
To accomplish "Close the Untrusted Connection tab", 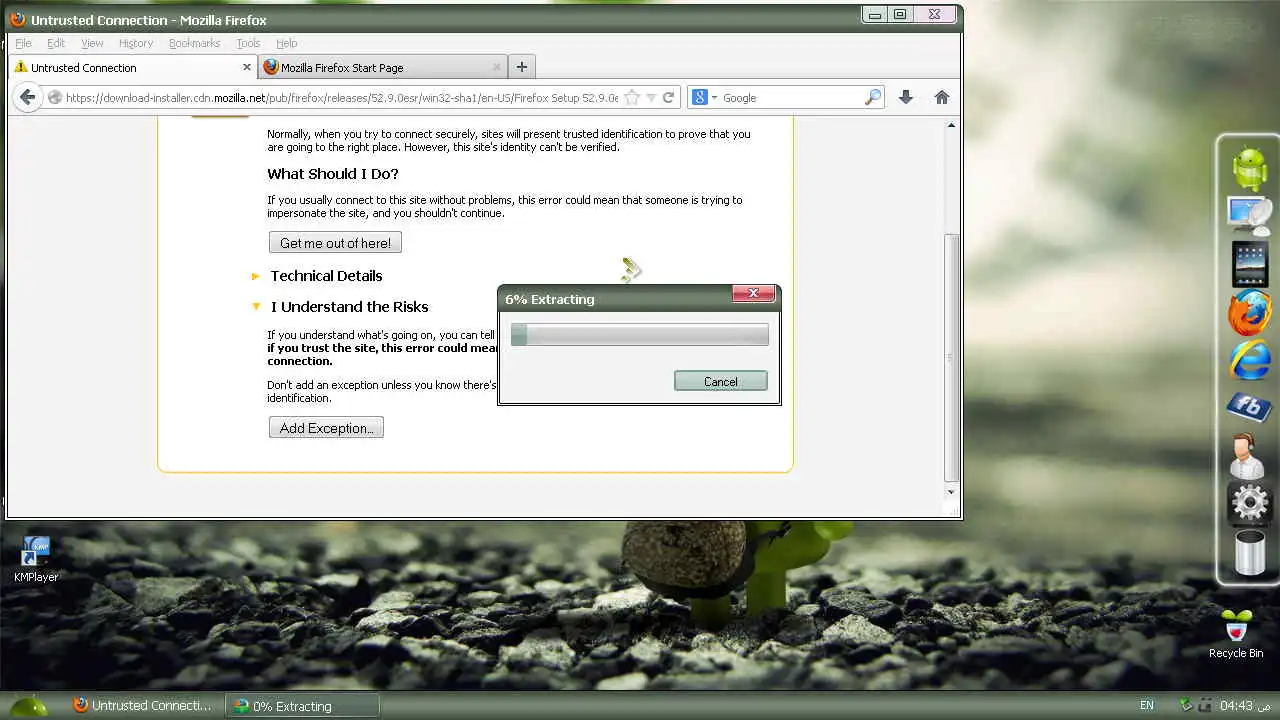I will pos(247,67).
